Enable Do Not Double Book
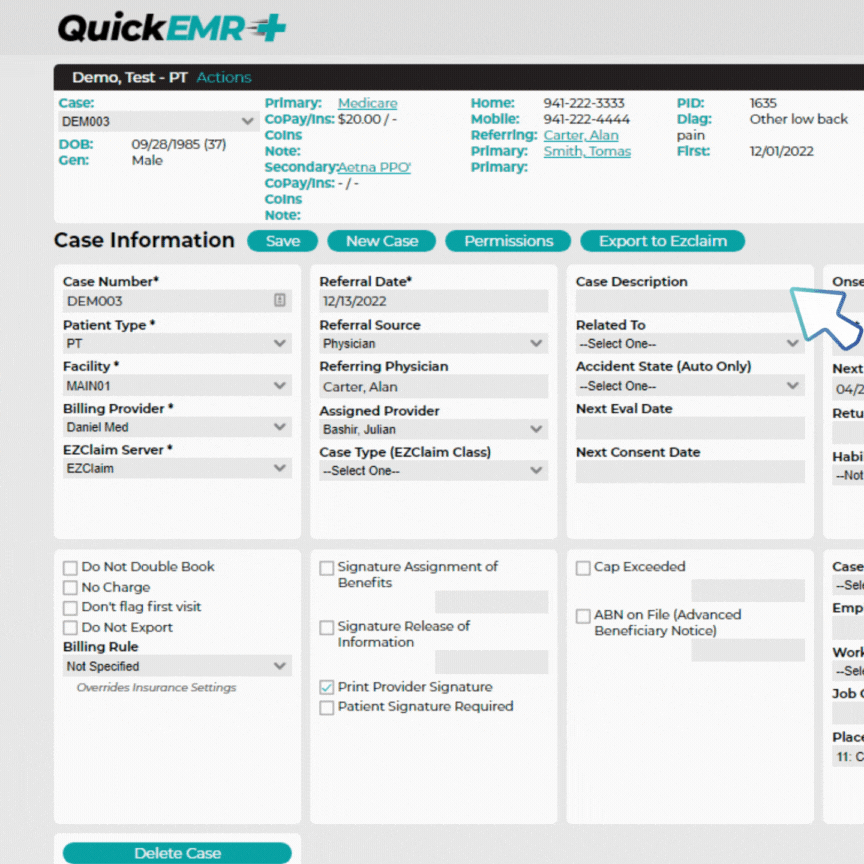This screenshot has width=864, height=864. click(x=70, y=566)
